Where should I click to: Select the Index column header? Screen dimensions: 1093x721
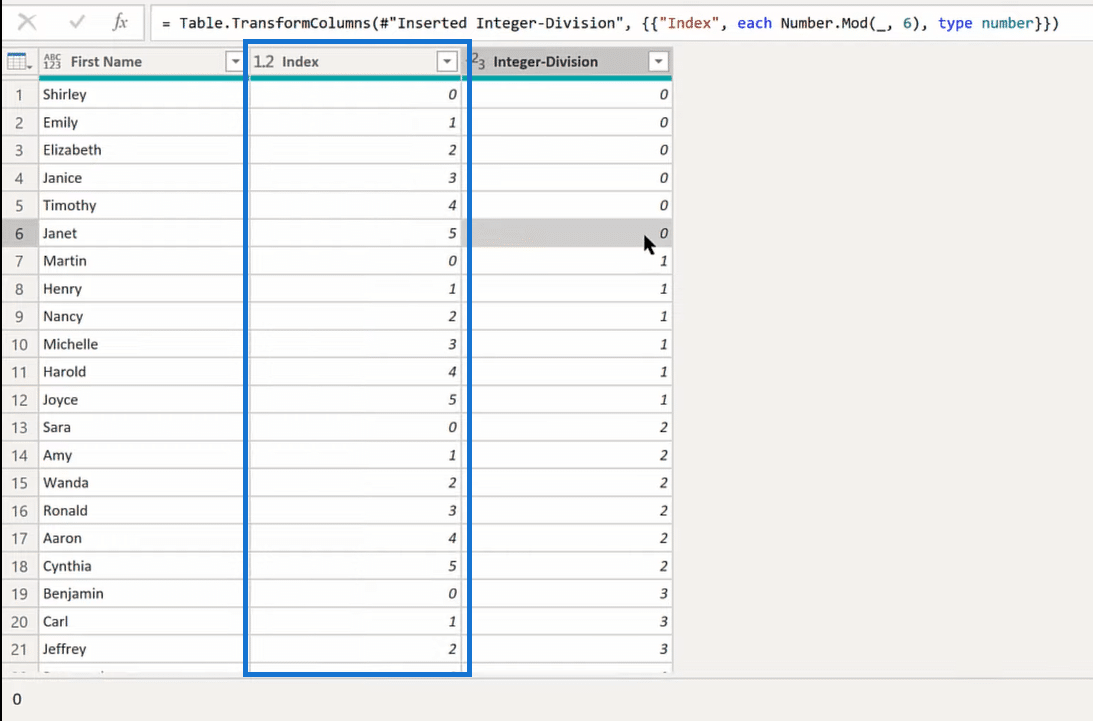tap(356, 62)
